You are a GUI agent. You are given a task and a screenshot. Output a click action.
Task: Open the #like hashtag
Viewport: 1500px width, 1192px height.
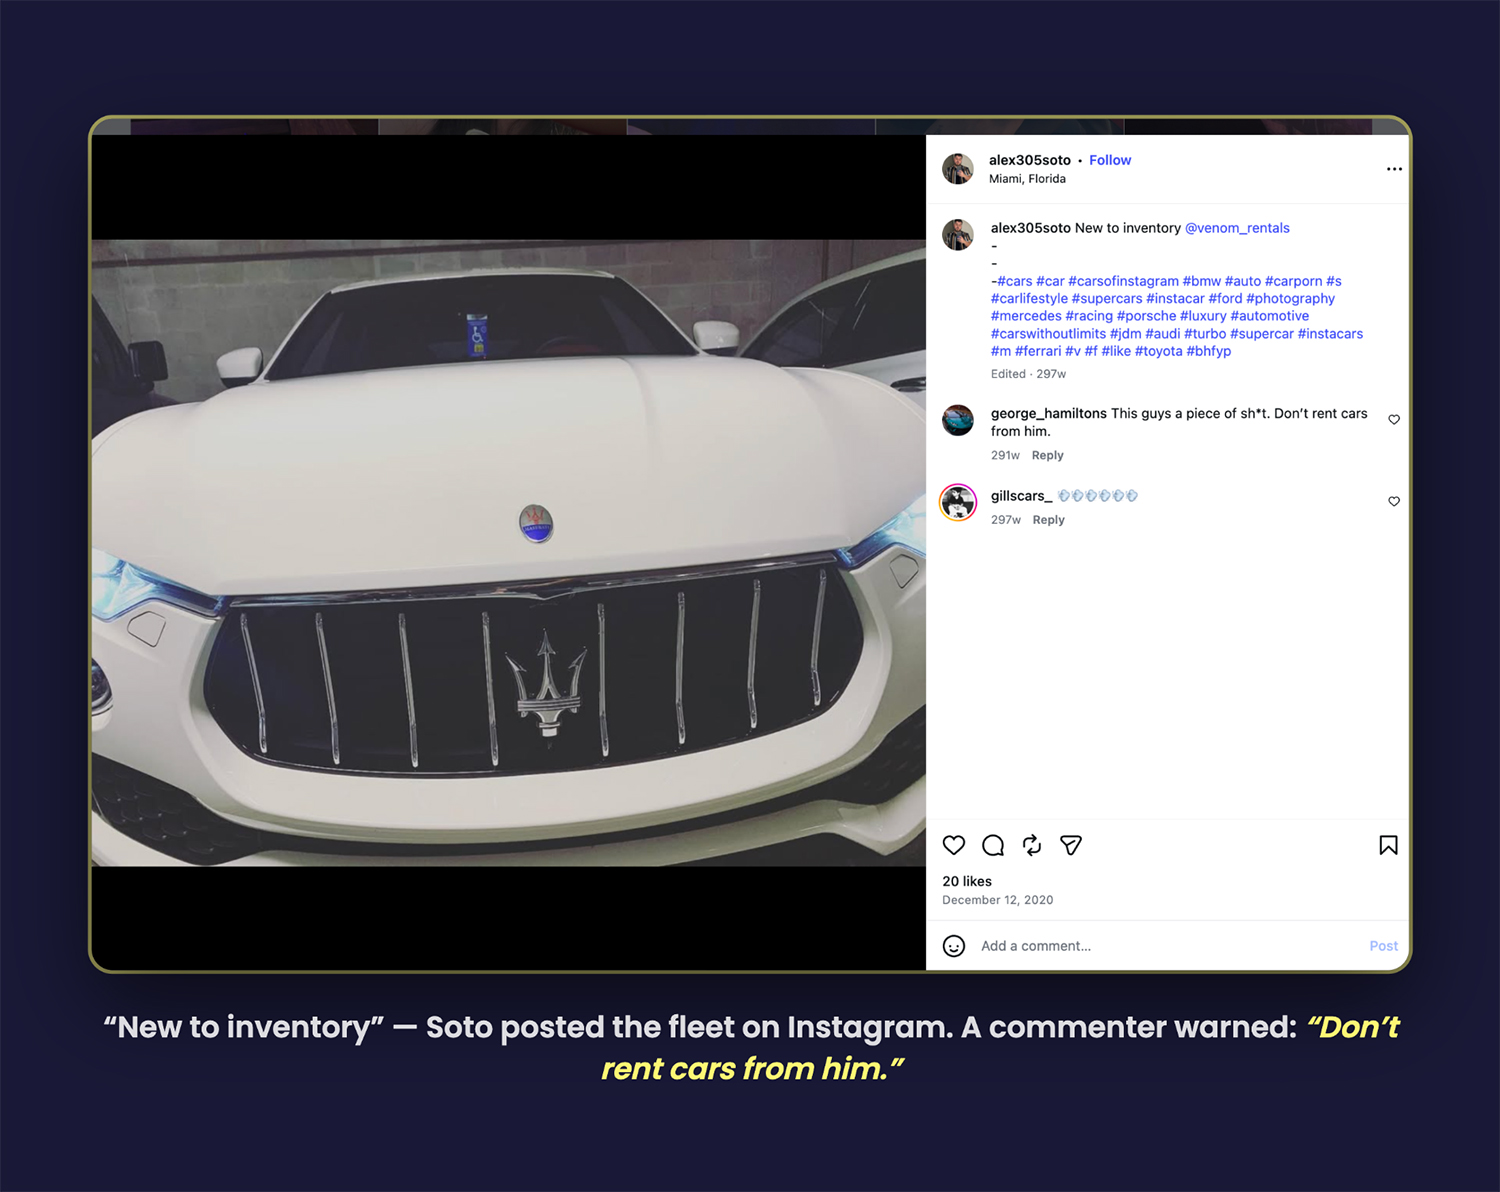pos(1116,351)
